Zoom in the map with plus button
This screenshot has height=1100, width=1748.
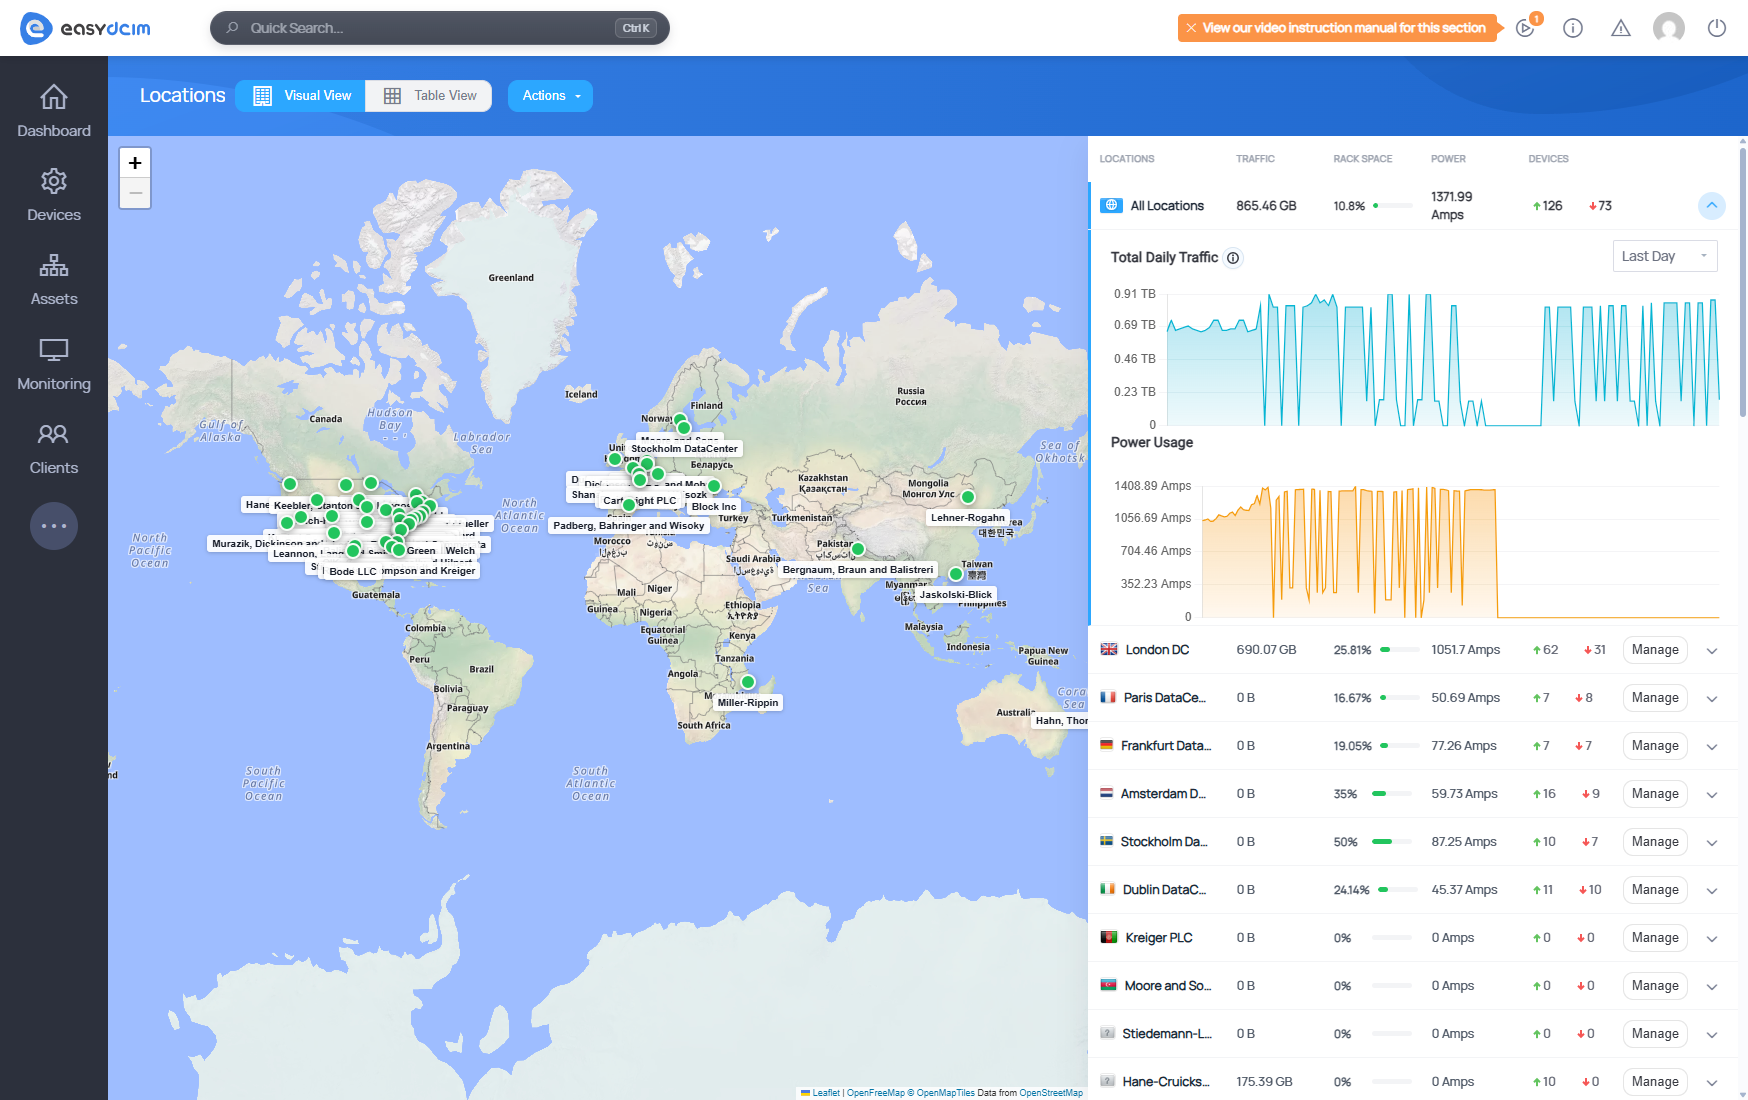pyautogui.click(x=135, y=163)
